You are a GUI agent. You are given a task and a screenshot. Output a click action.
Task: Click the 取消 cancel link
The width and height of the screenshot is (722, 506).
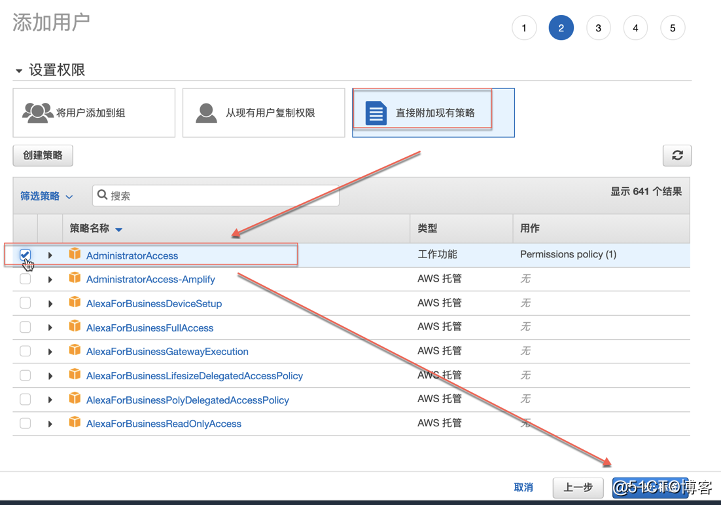[524, 487]
